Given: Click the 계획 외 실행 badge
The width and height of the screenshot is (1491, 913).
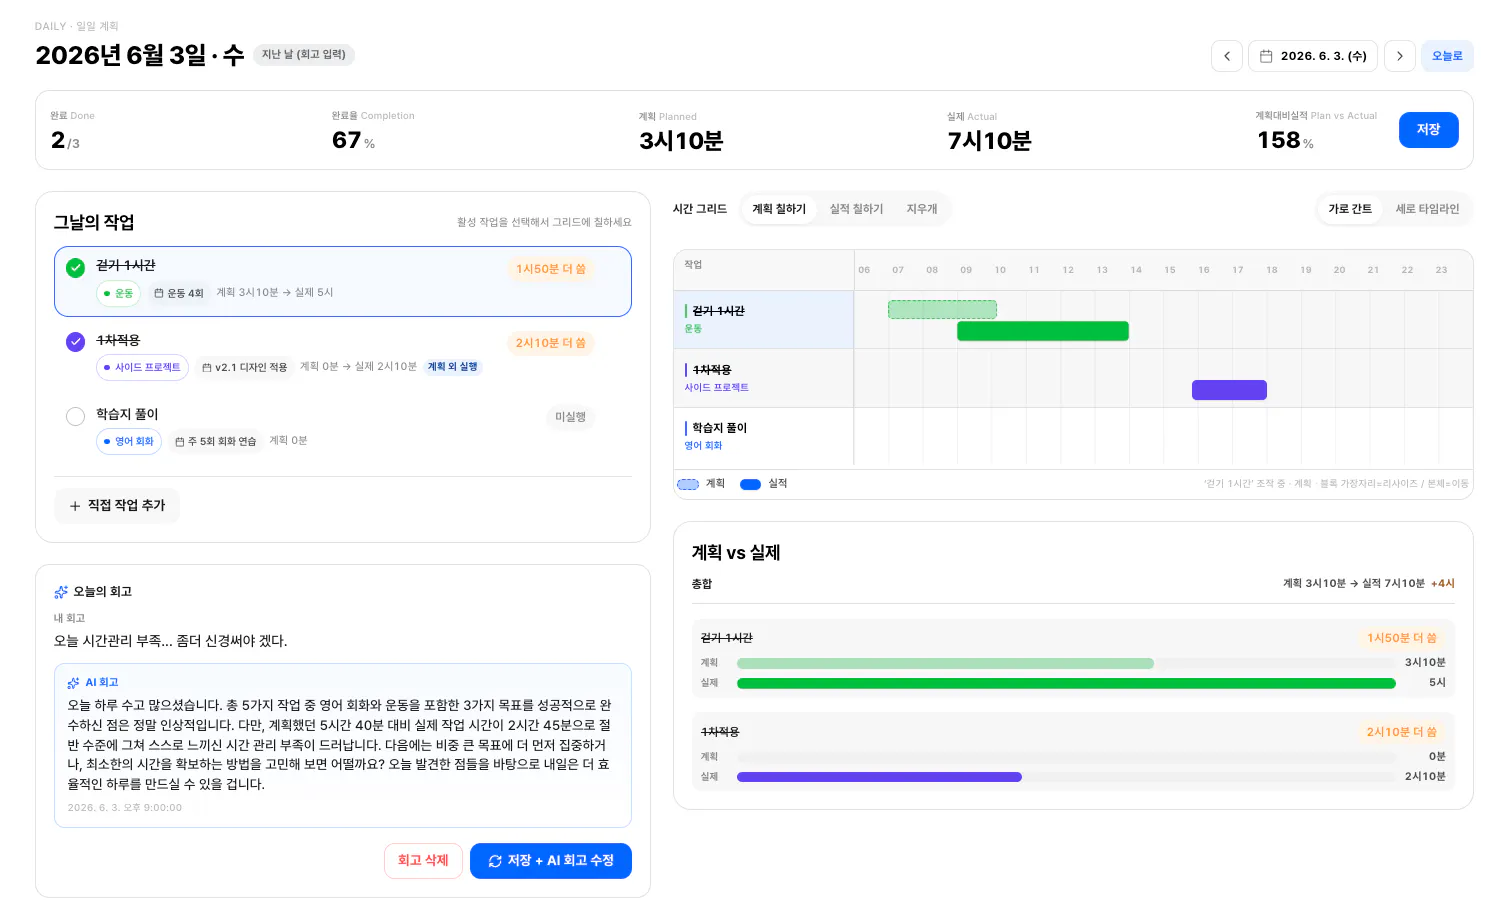Looking at the screenshot, I should point(453,367).
